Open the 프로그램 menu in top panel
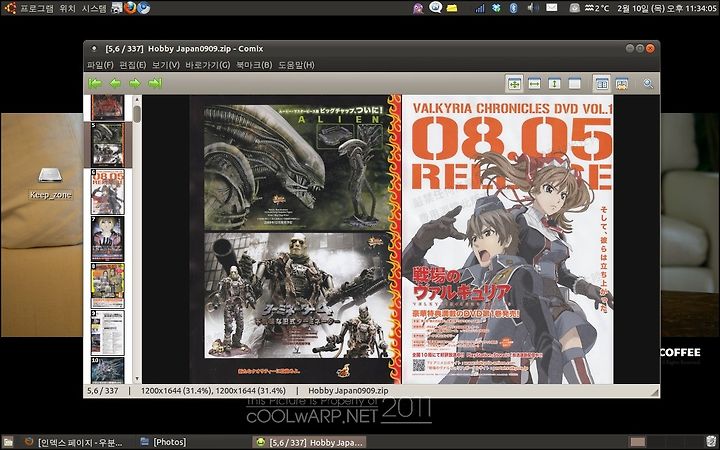Image resolution: width=720 pixels, height=450 pixels. [x=36, y=8]
